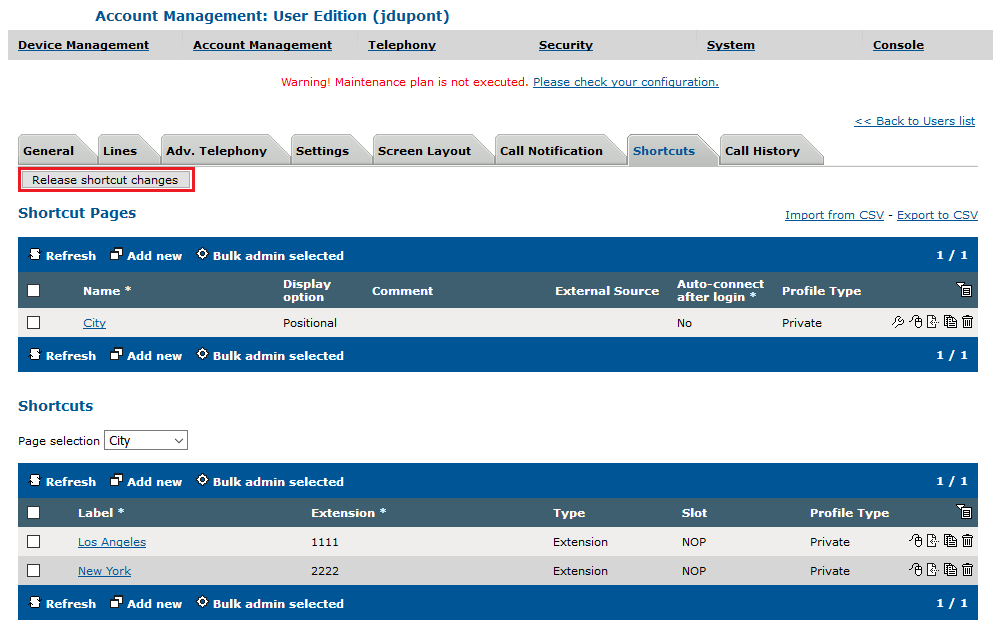Screen dimensions: 1005x633
Task: Select all shortcuts via Label header checkbox
Action: (x=34, y=513)
